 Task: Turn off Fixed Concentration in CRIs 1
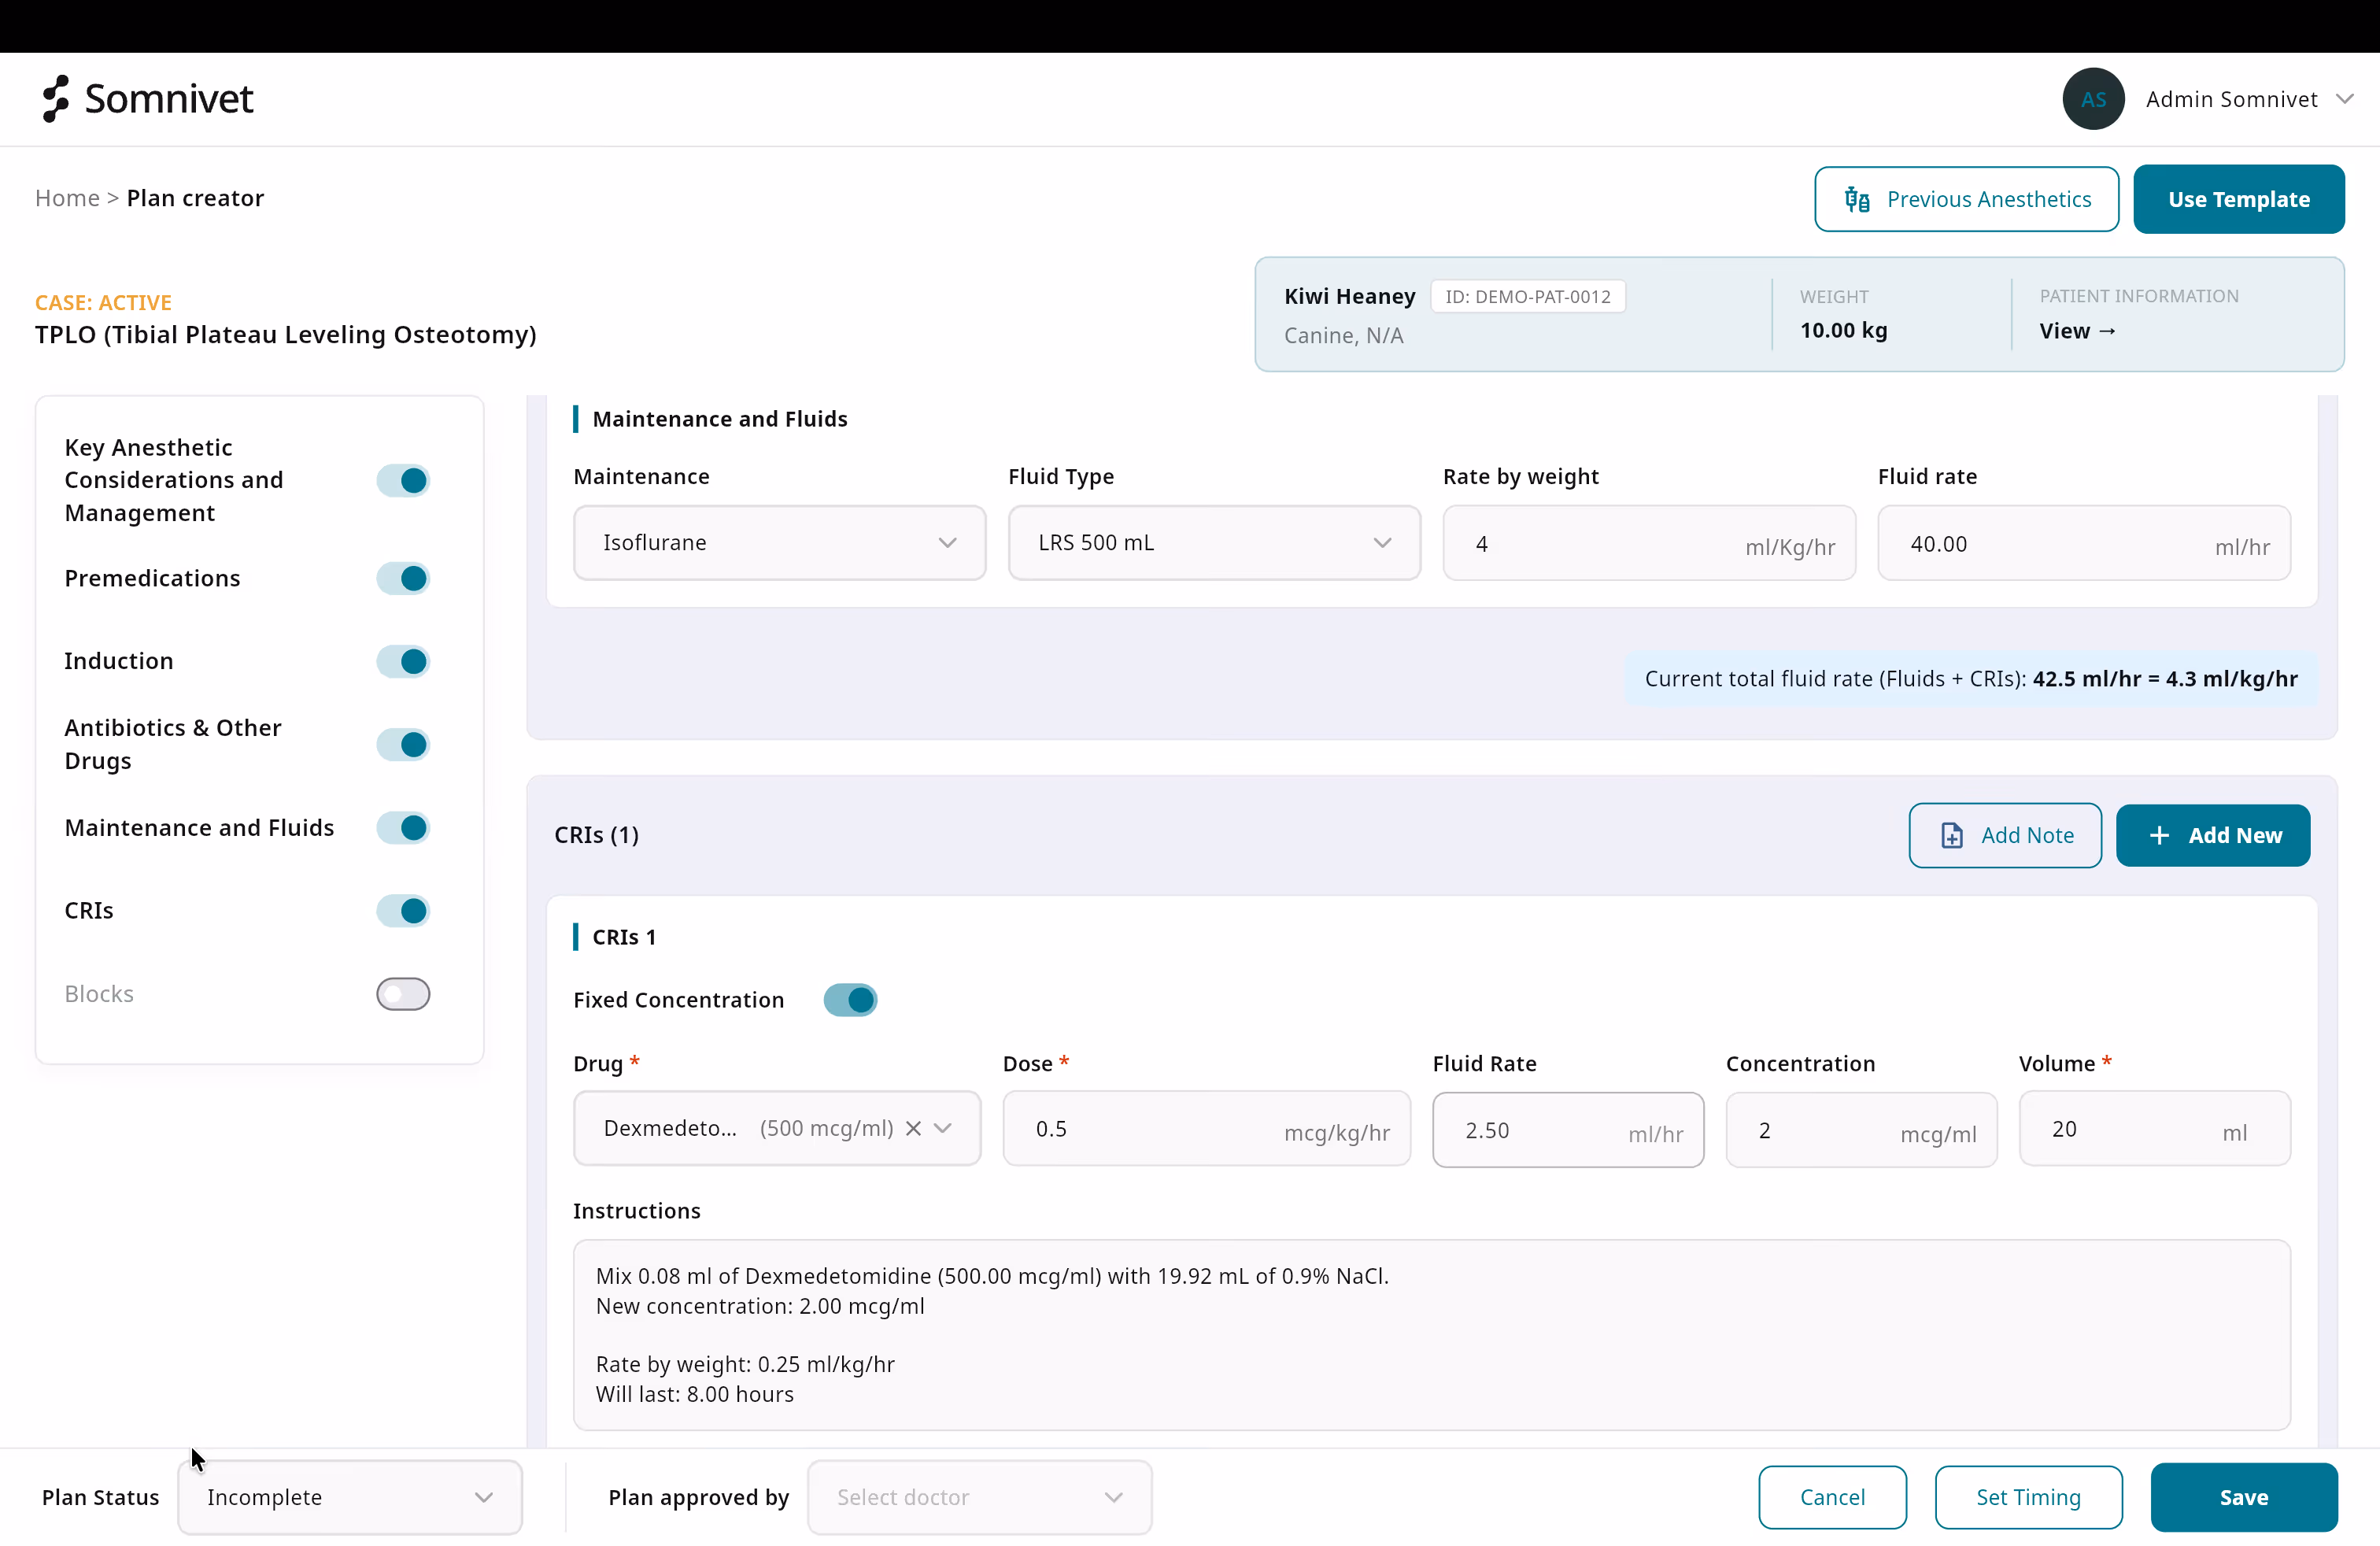849,1000
